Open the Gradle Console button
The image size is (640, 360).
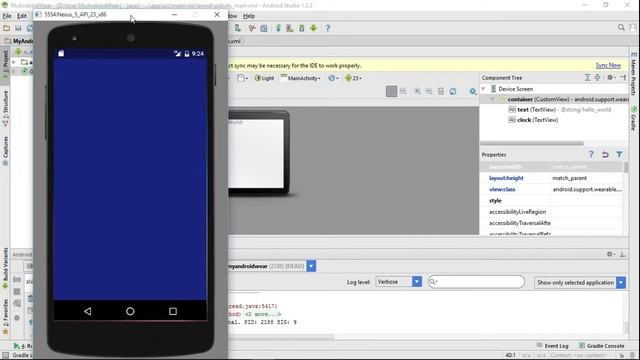[602, 346]
